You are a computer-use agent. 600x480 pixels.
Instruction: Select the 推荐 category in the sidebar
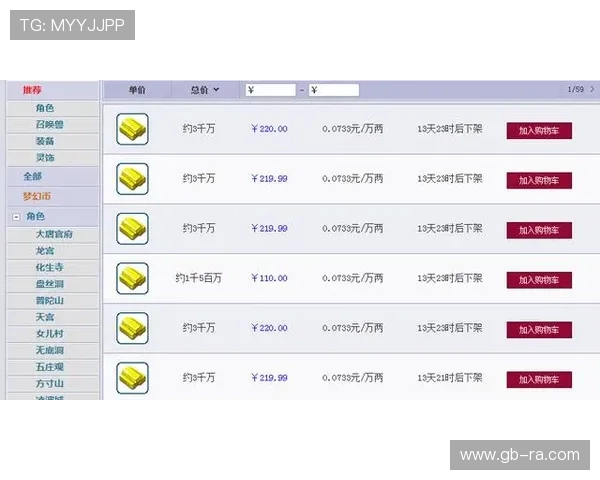coord(33,90)
